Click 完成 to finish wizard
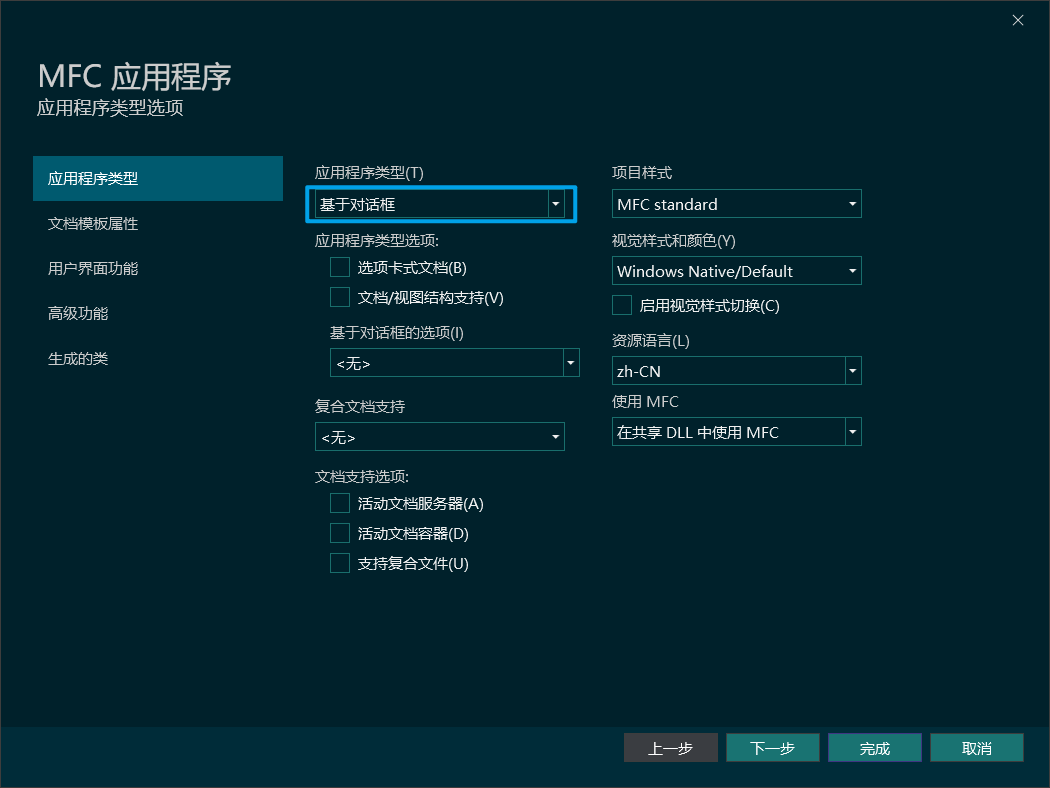This screenshot has width=1050, height=788. point(875,748)
